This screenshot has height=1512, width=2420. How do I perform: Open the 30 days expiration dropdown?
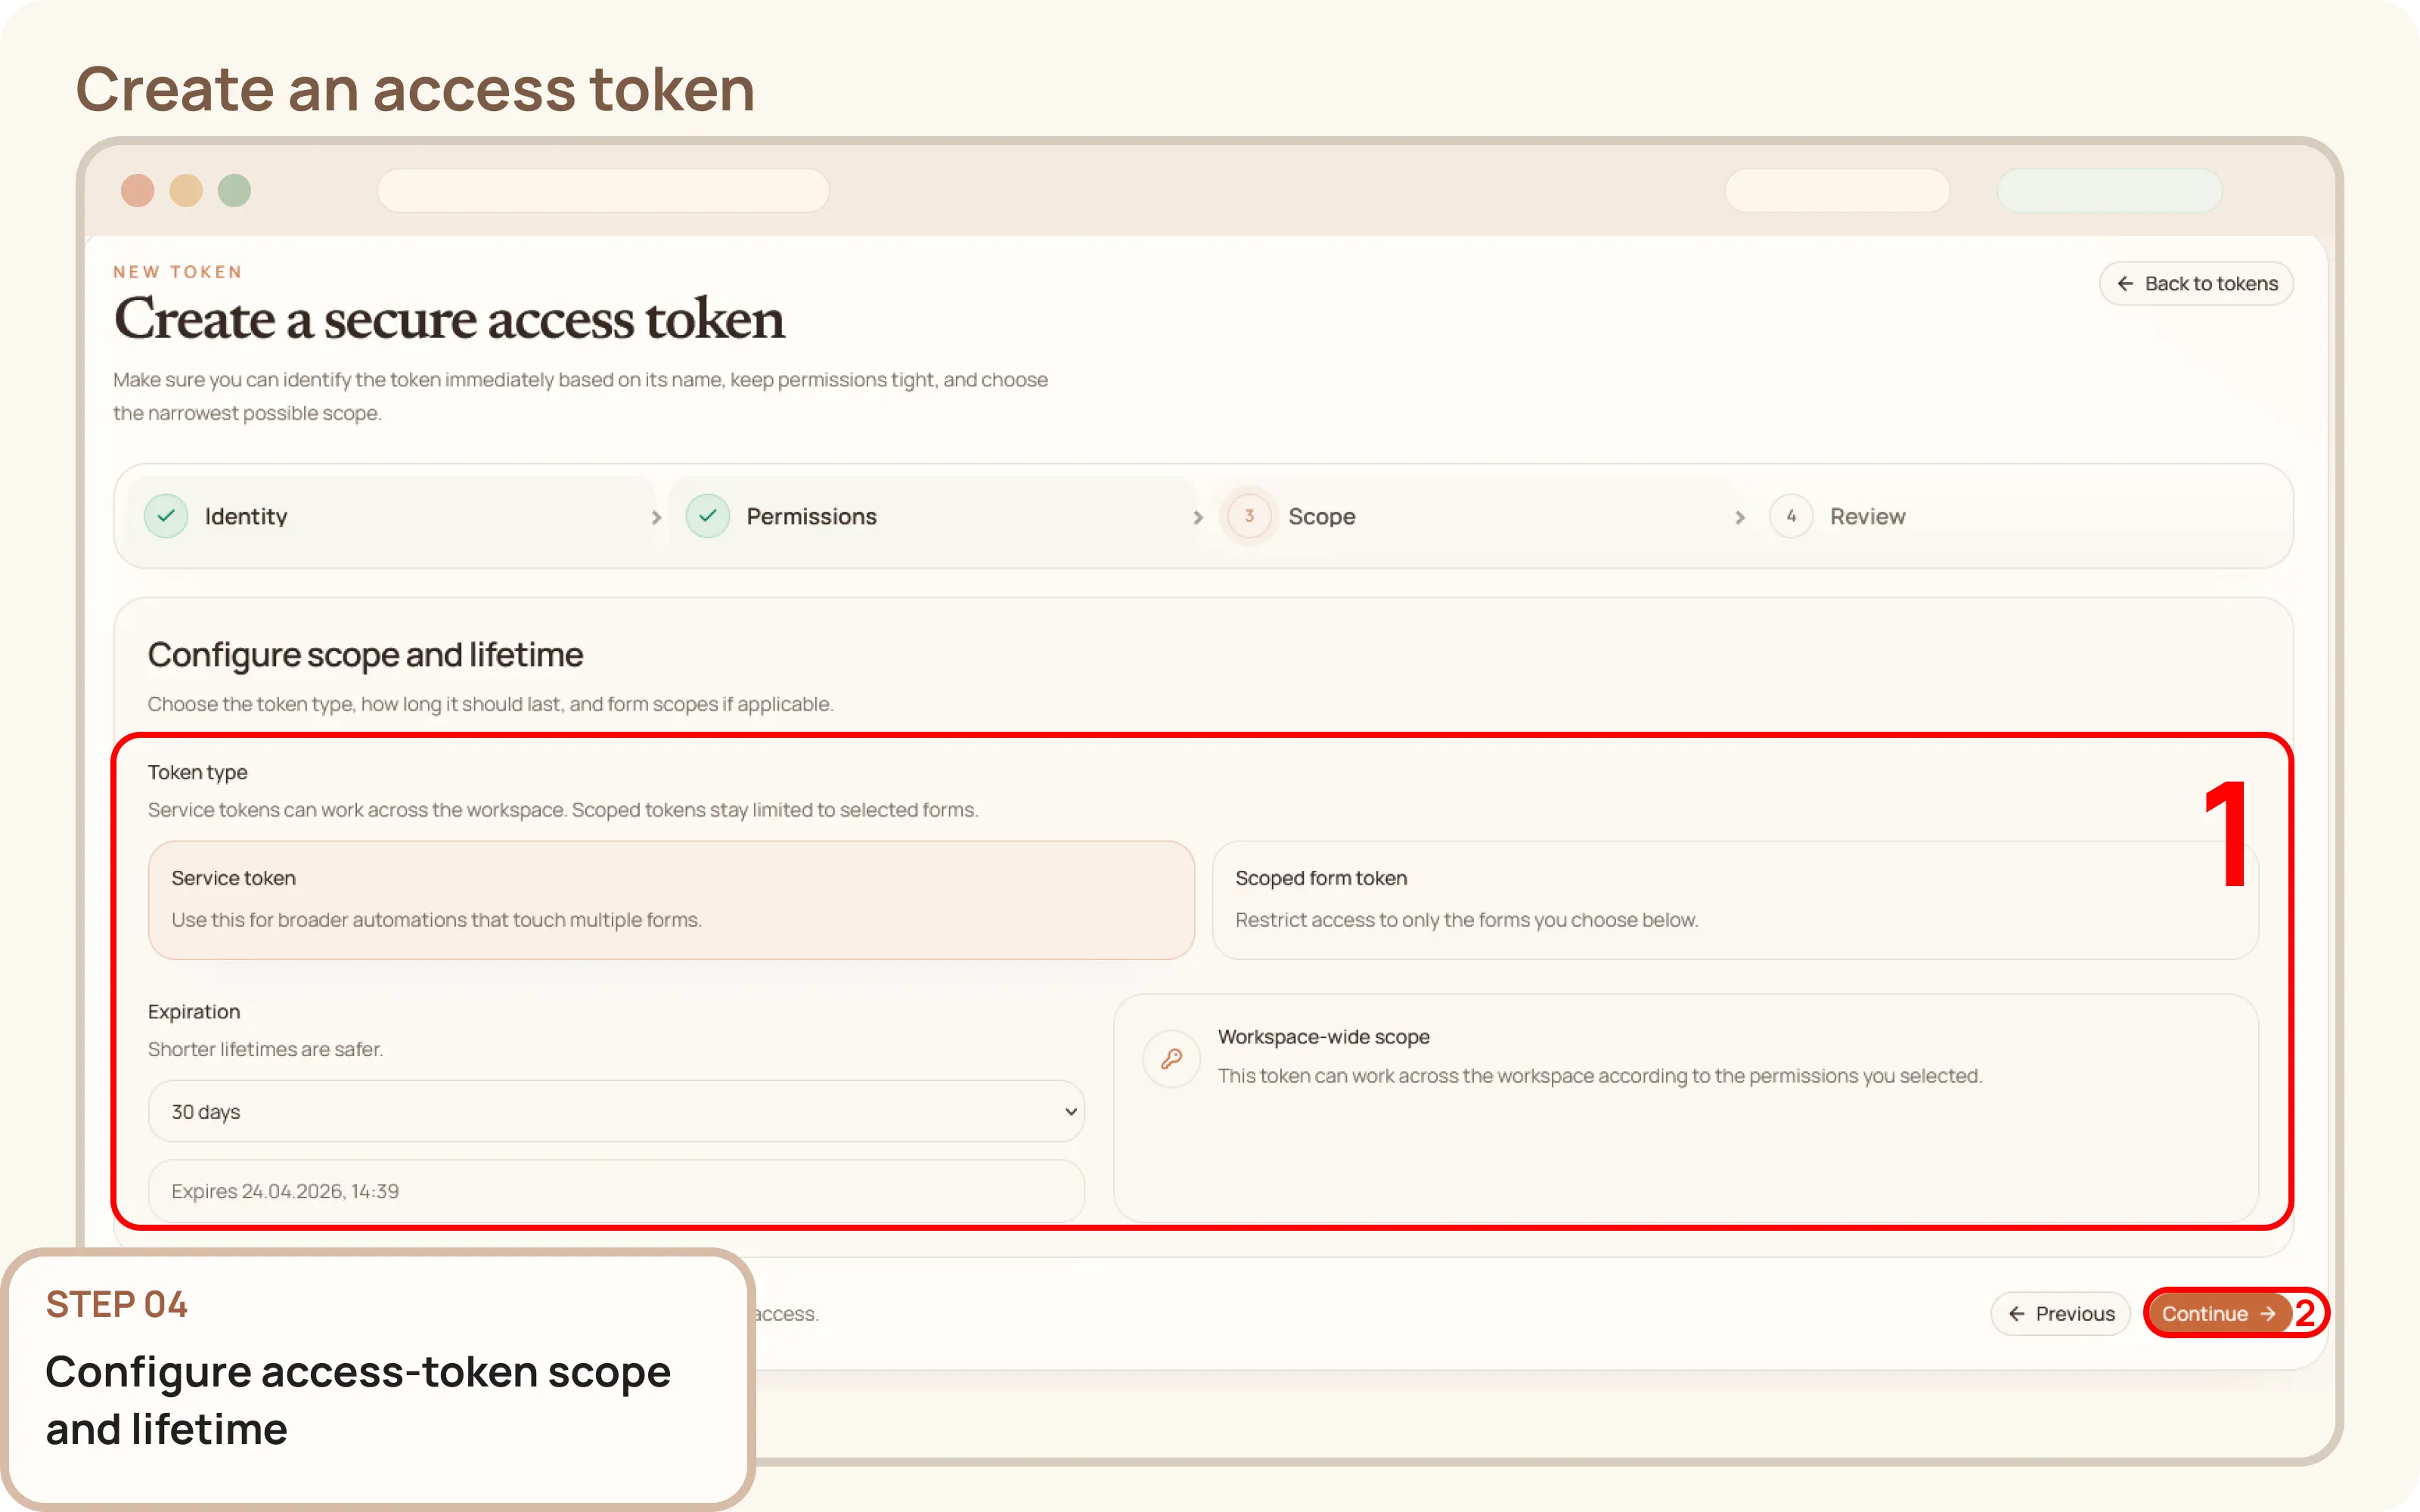pyautogui.click(x=615, y=1111)
